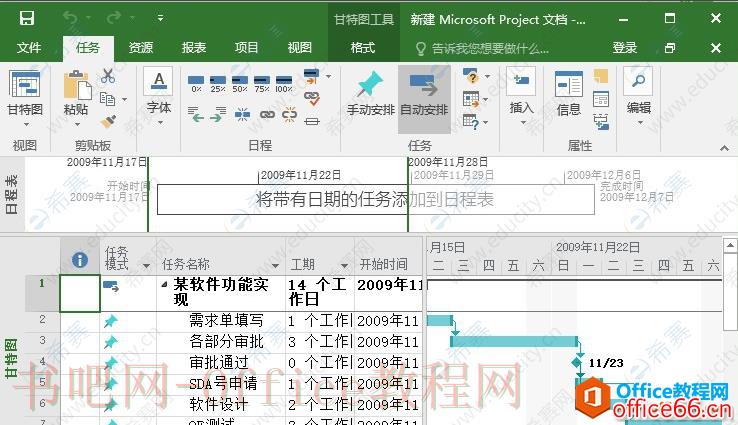The height and width of the screenshot is (425, 738).
Task: Expand the 甘特图 view dropdown arrow
Action: coord(26,125)
